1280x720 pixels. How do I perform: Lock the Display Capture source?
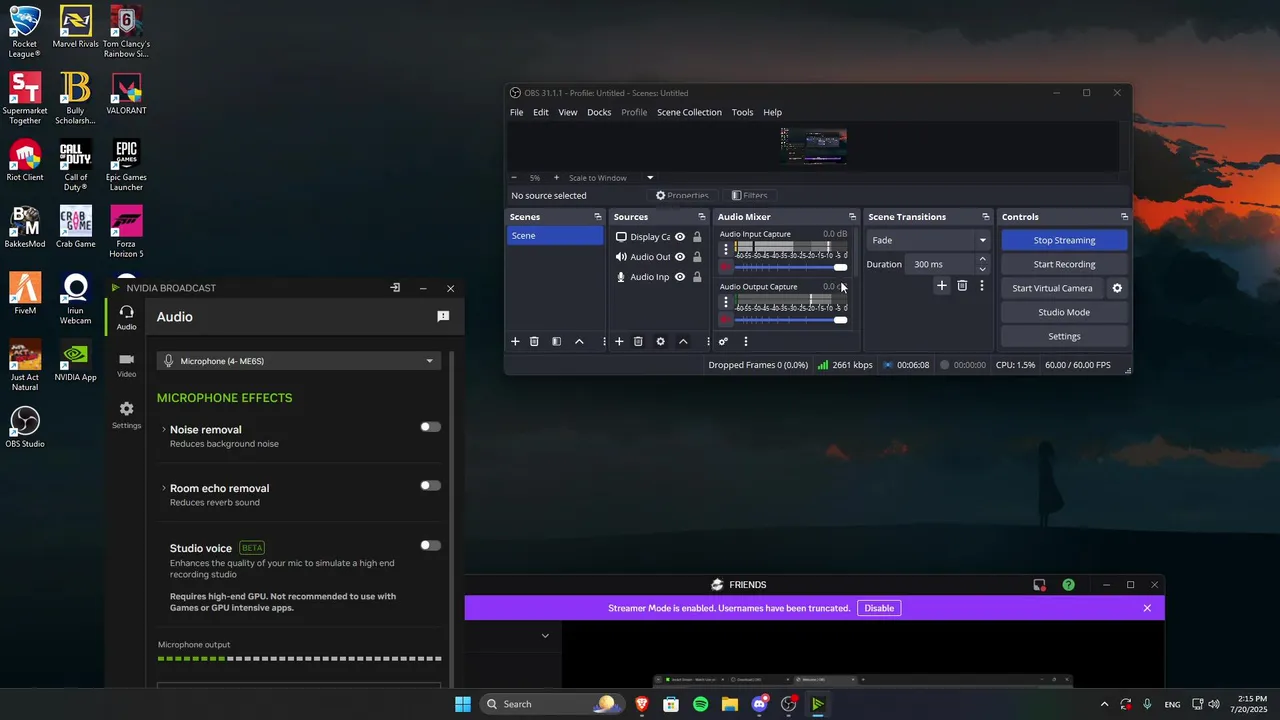point(697,237)
